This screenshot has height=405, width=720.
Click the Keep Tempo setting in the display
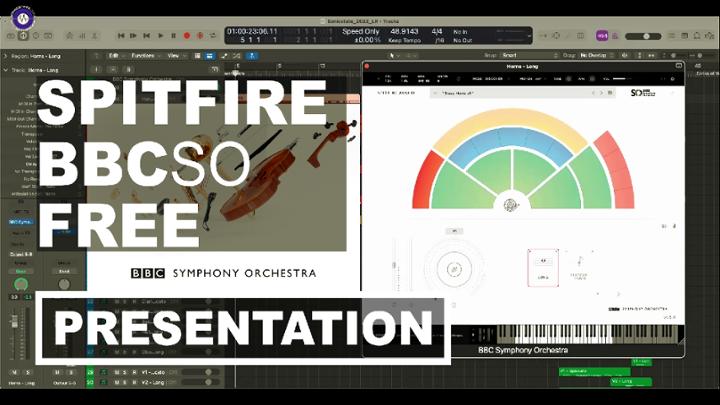click(405, 40)
